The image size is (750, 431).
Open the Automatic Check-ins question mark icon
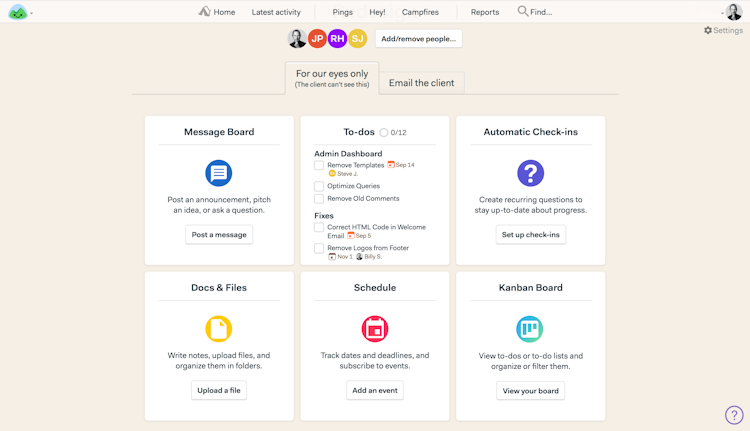pos(531,173)
